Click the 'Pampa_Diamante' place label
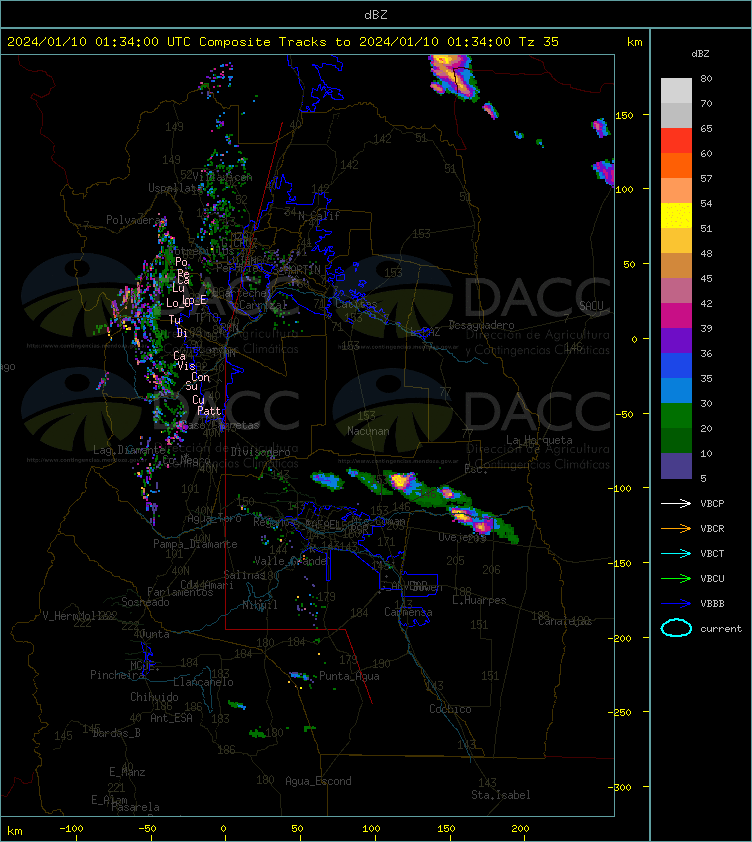The height and width of the screenshot is (842, 752). click(x=195, y=544)
